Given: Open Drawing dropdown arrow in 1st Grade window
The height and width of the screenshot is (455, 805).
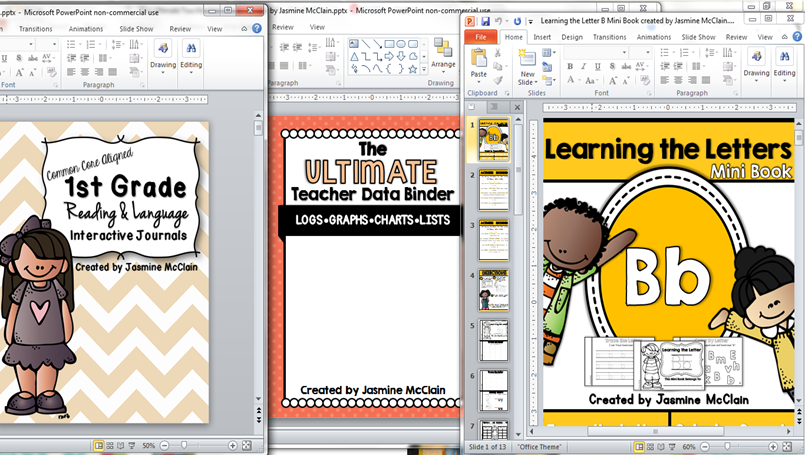Looking at the screenshot, I should [163, 72].
